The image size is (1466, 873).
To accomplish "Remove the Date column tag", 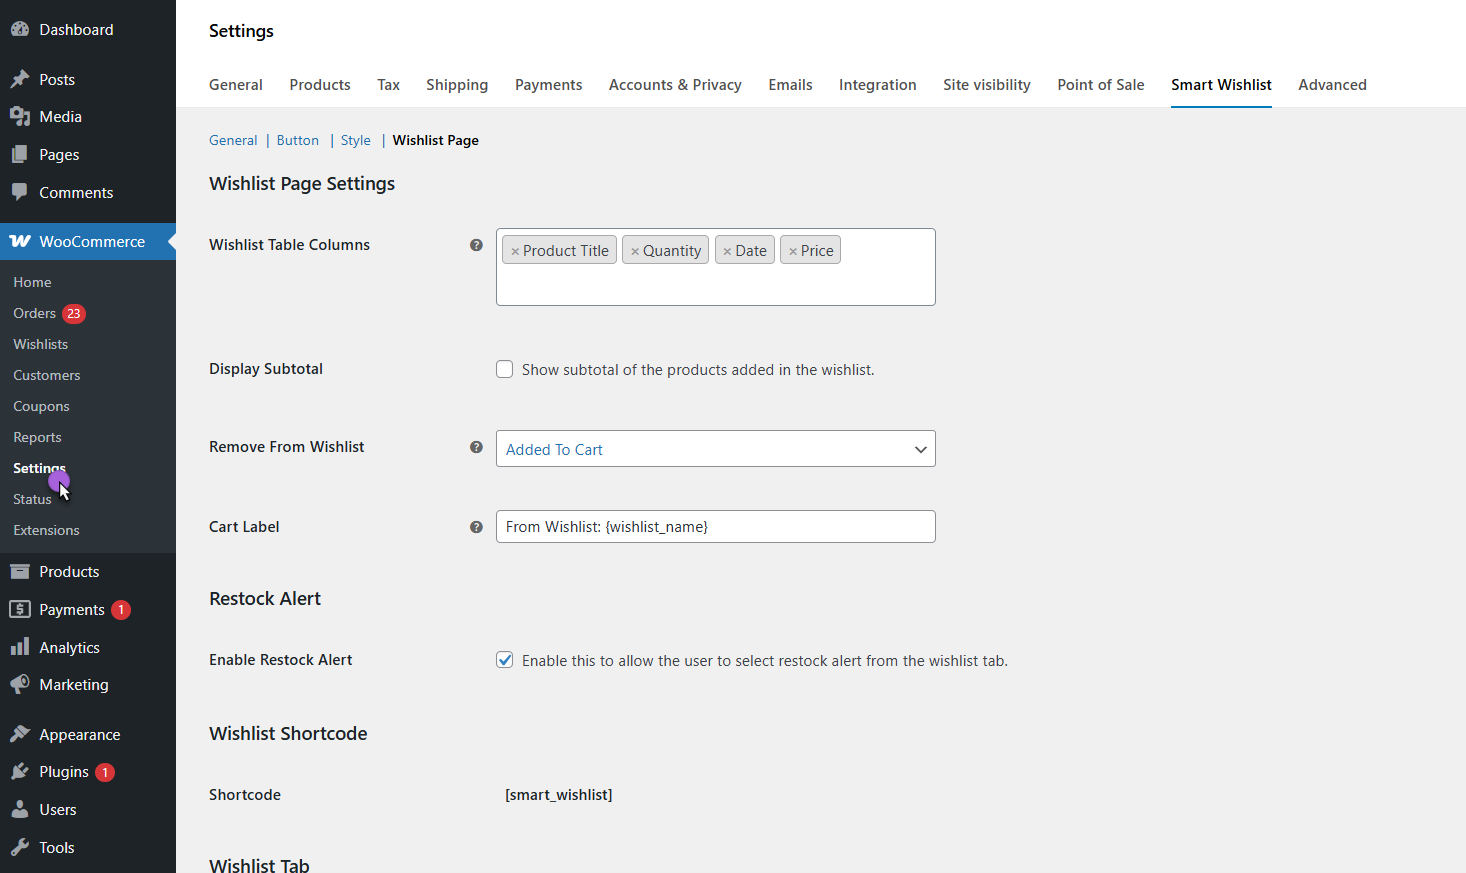I will pyautogui.click(x=727, y=252).
